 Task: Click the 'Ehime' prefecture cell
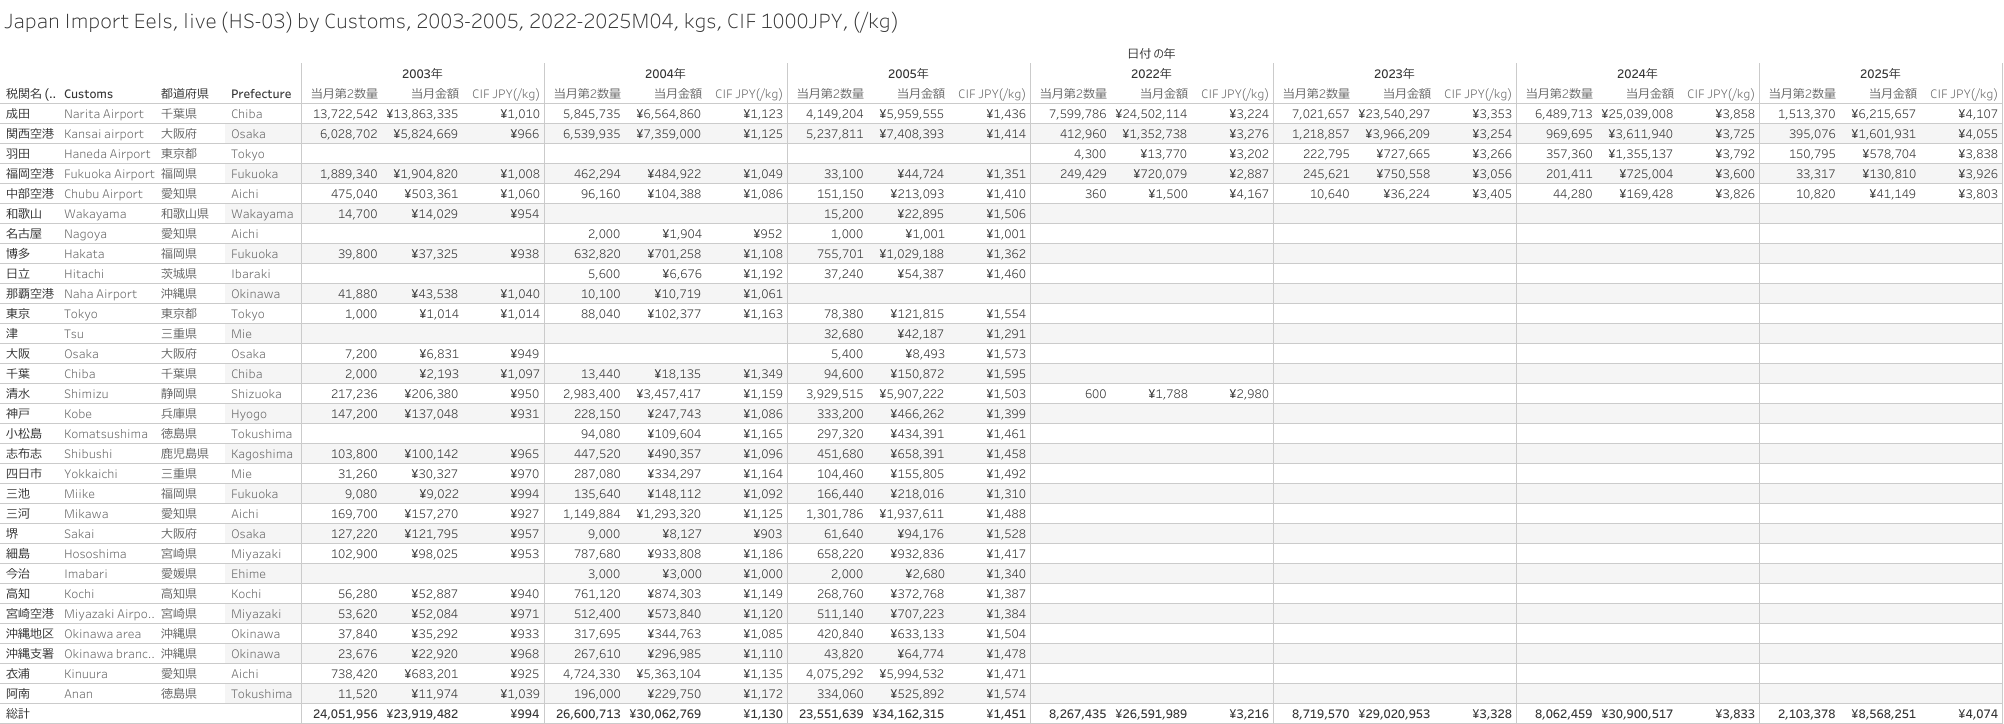tap(248, 574)
